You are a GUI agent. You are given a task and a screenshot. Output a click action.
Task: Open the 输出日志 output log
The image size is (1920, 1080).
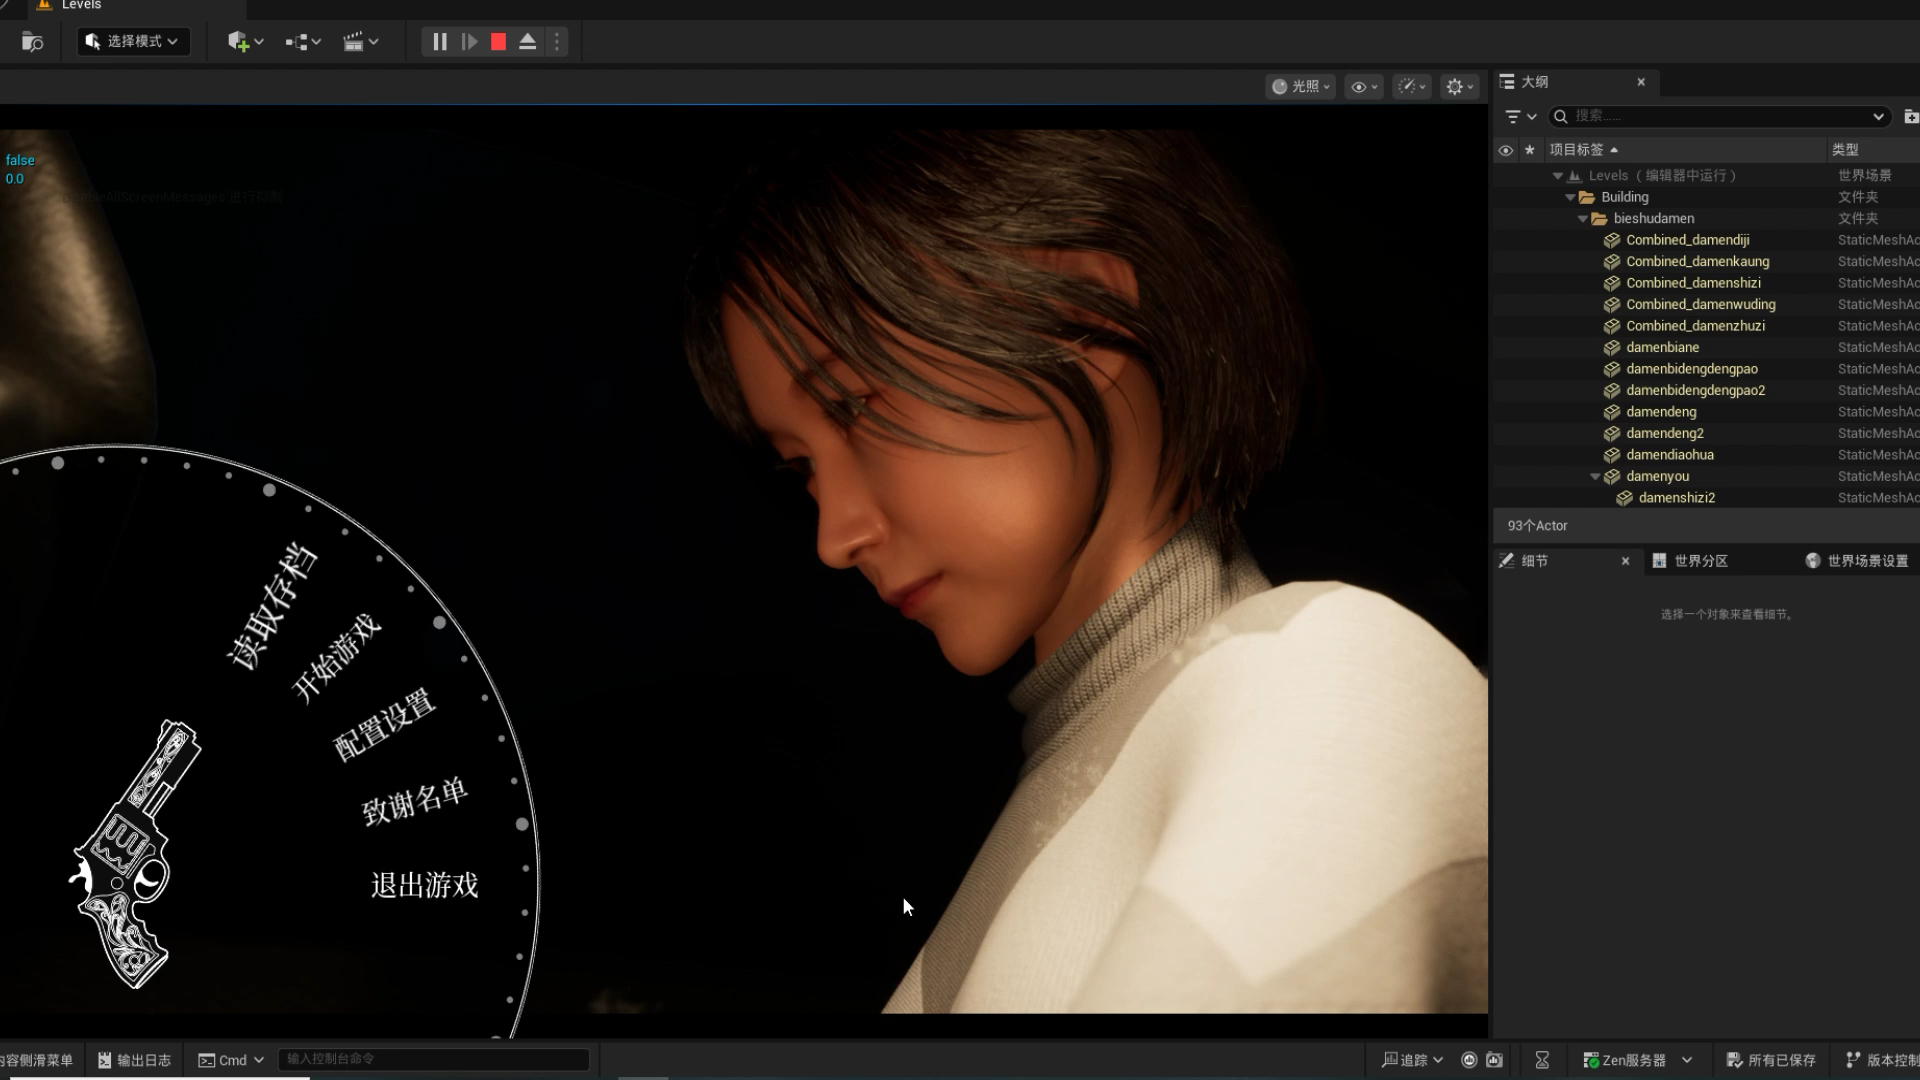tap(134, 1060)
